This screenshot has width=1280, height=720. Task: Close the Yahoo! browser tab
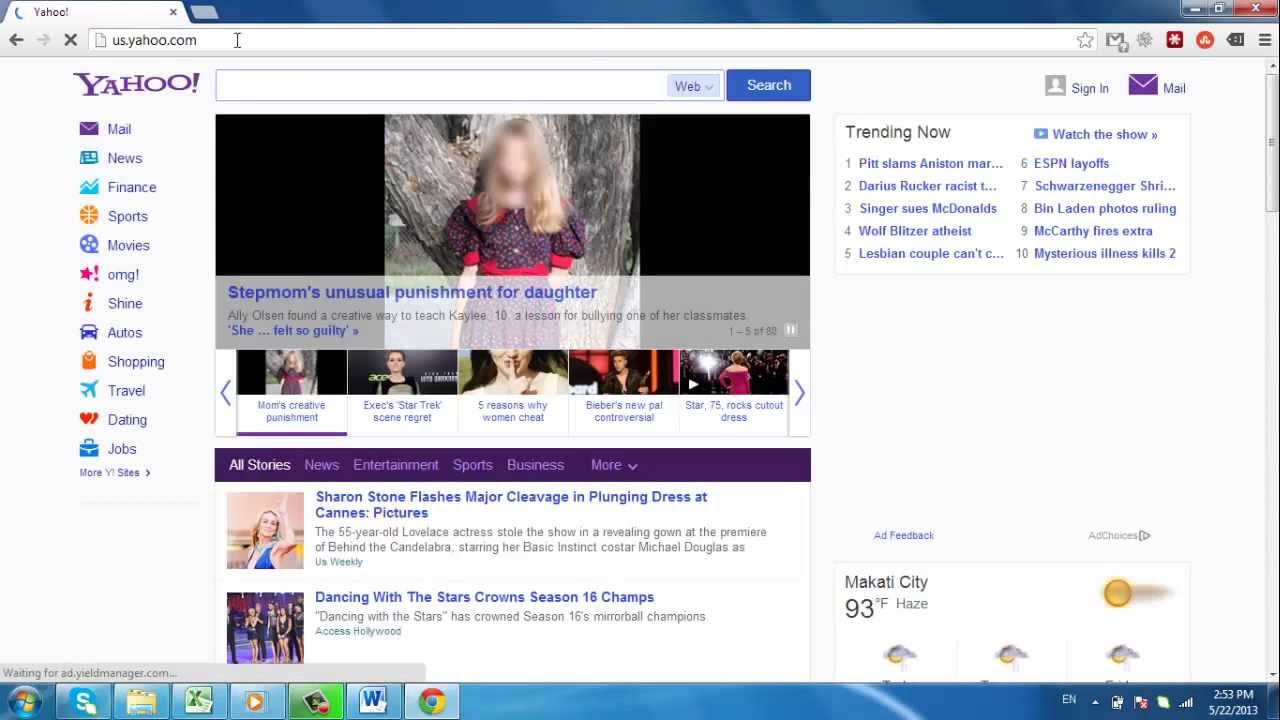pyautogui.click(x=173, y=12)
